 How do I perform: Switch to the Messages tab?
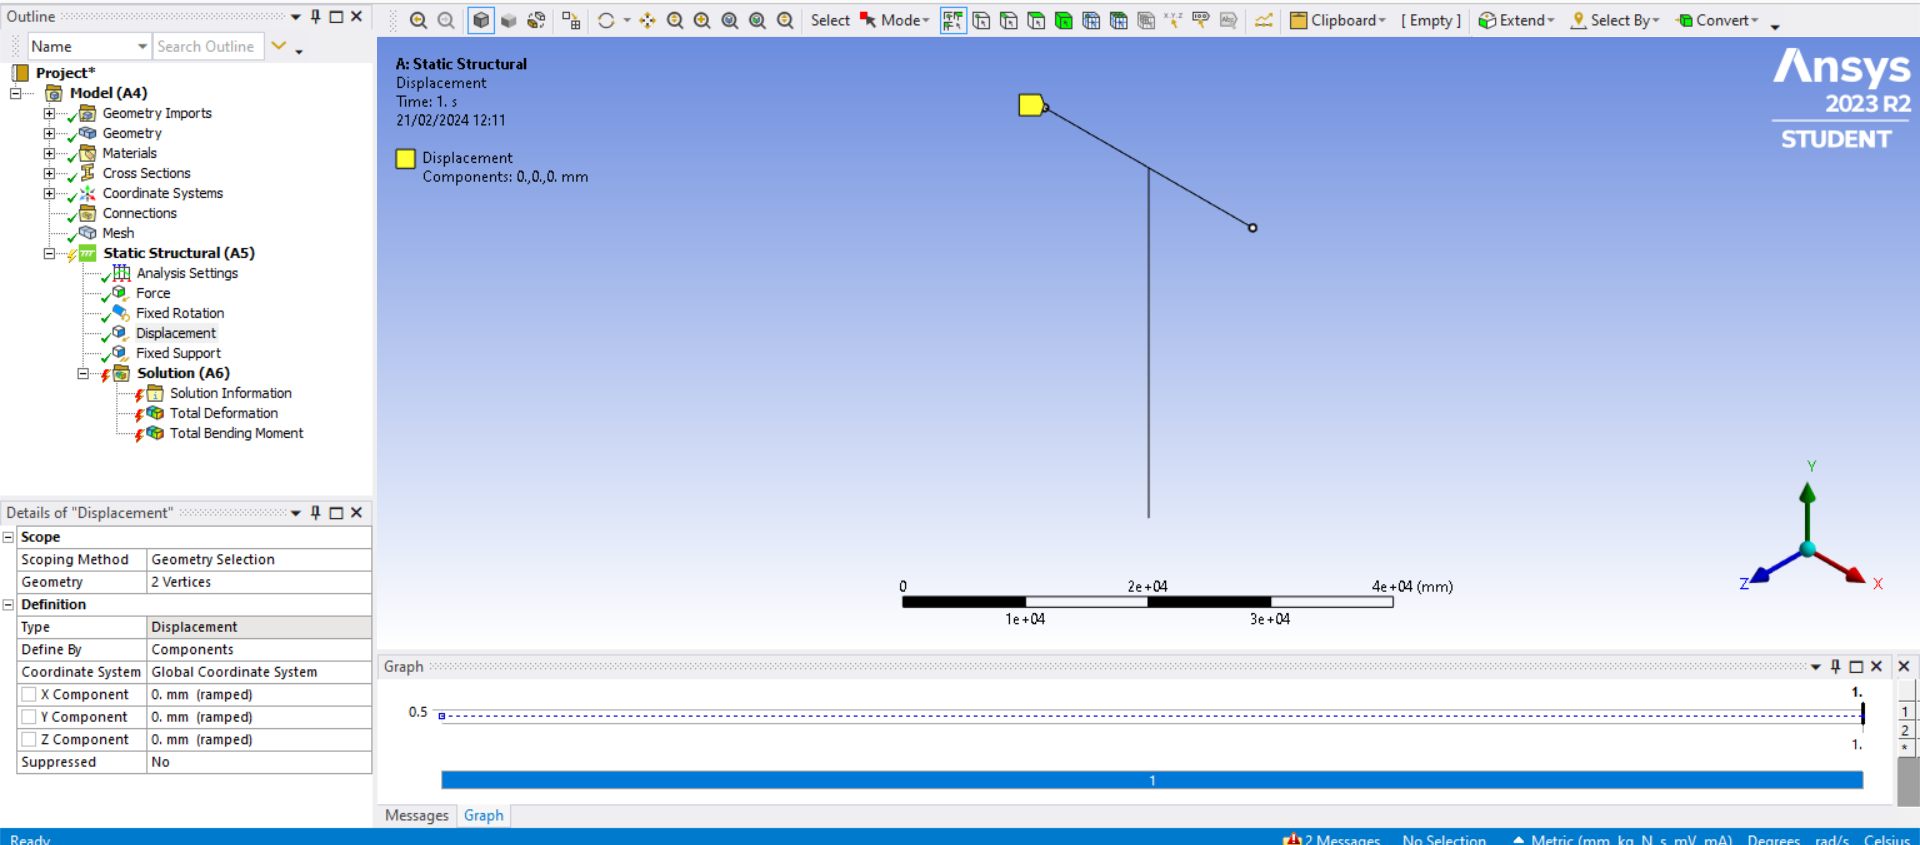click(417, 815)
